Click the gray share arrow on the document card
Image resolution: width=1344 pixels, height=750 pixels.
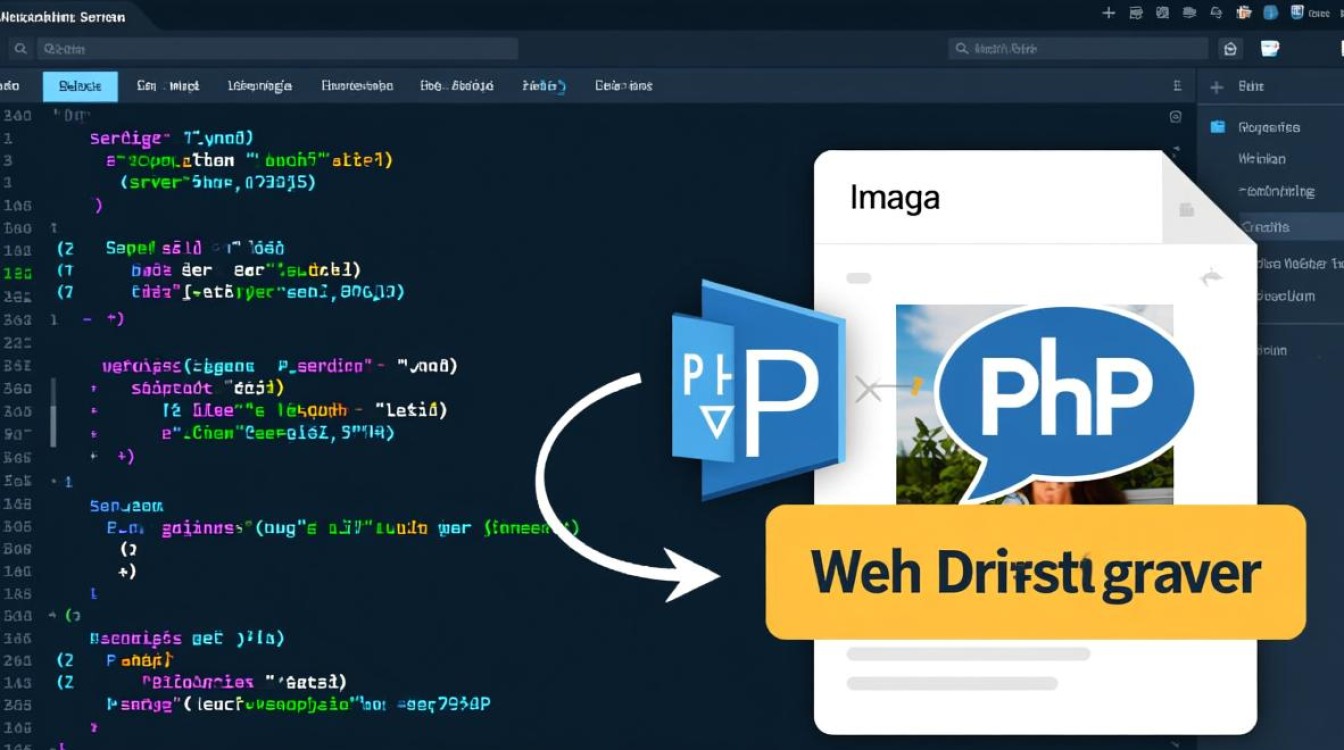1211,277
